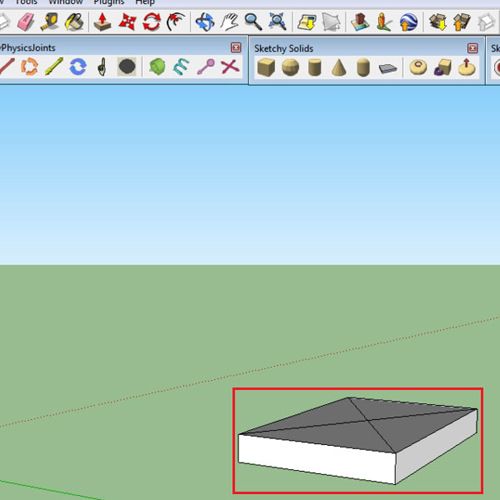Toggle the grey Terrain icon

[331, 22]
